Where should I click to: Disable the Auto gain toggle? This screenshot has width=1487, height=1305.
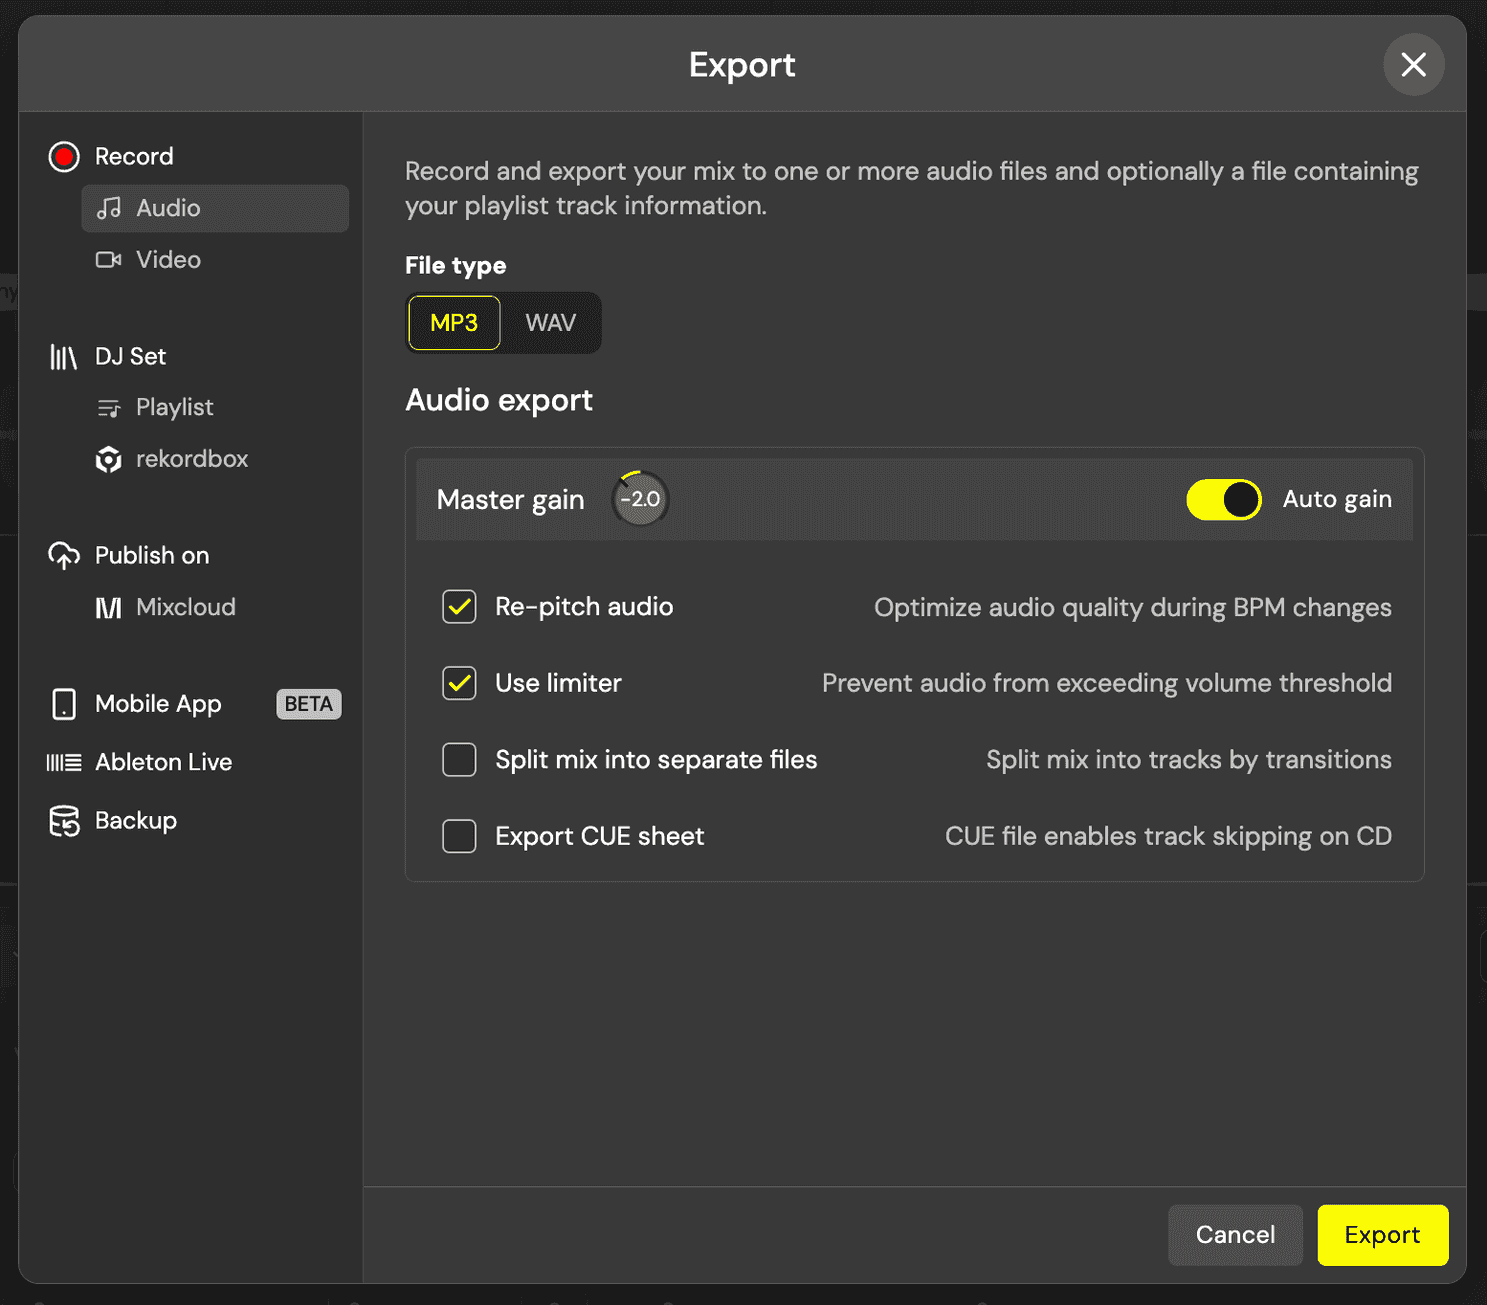tap(1223, 500)
